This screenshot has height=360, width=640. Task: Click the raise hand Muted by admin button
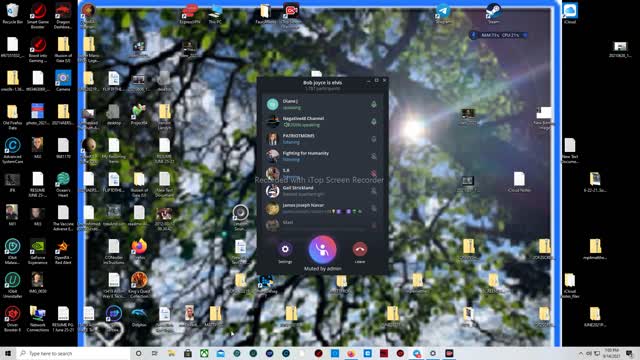(322, 249)
